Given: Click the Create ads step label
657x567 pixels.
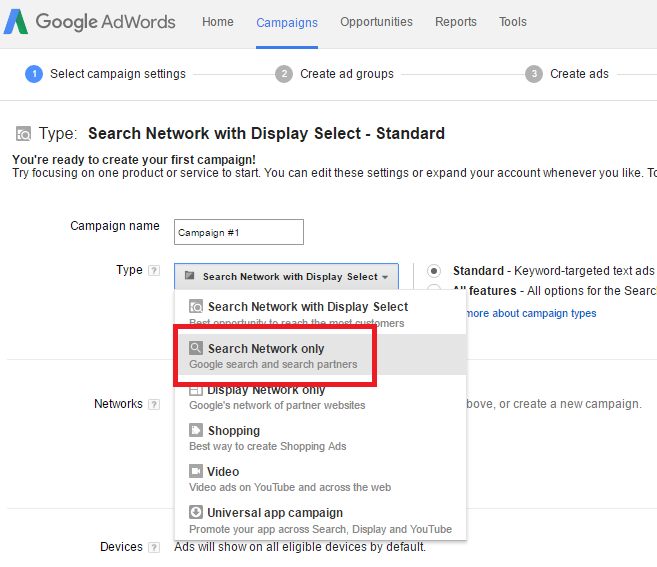Looking at the screenshot, I should (579, 74).
